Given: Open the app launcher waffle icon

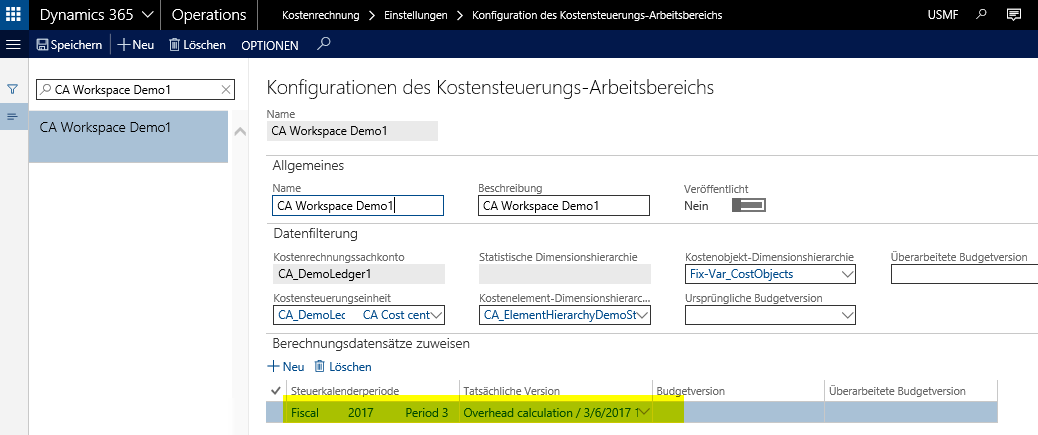Looking at the screenshot, I should pyautogui.click(x=14, y=15).
